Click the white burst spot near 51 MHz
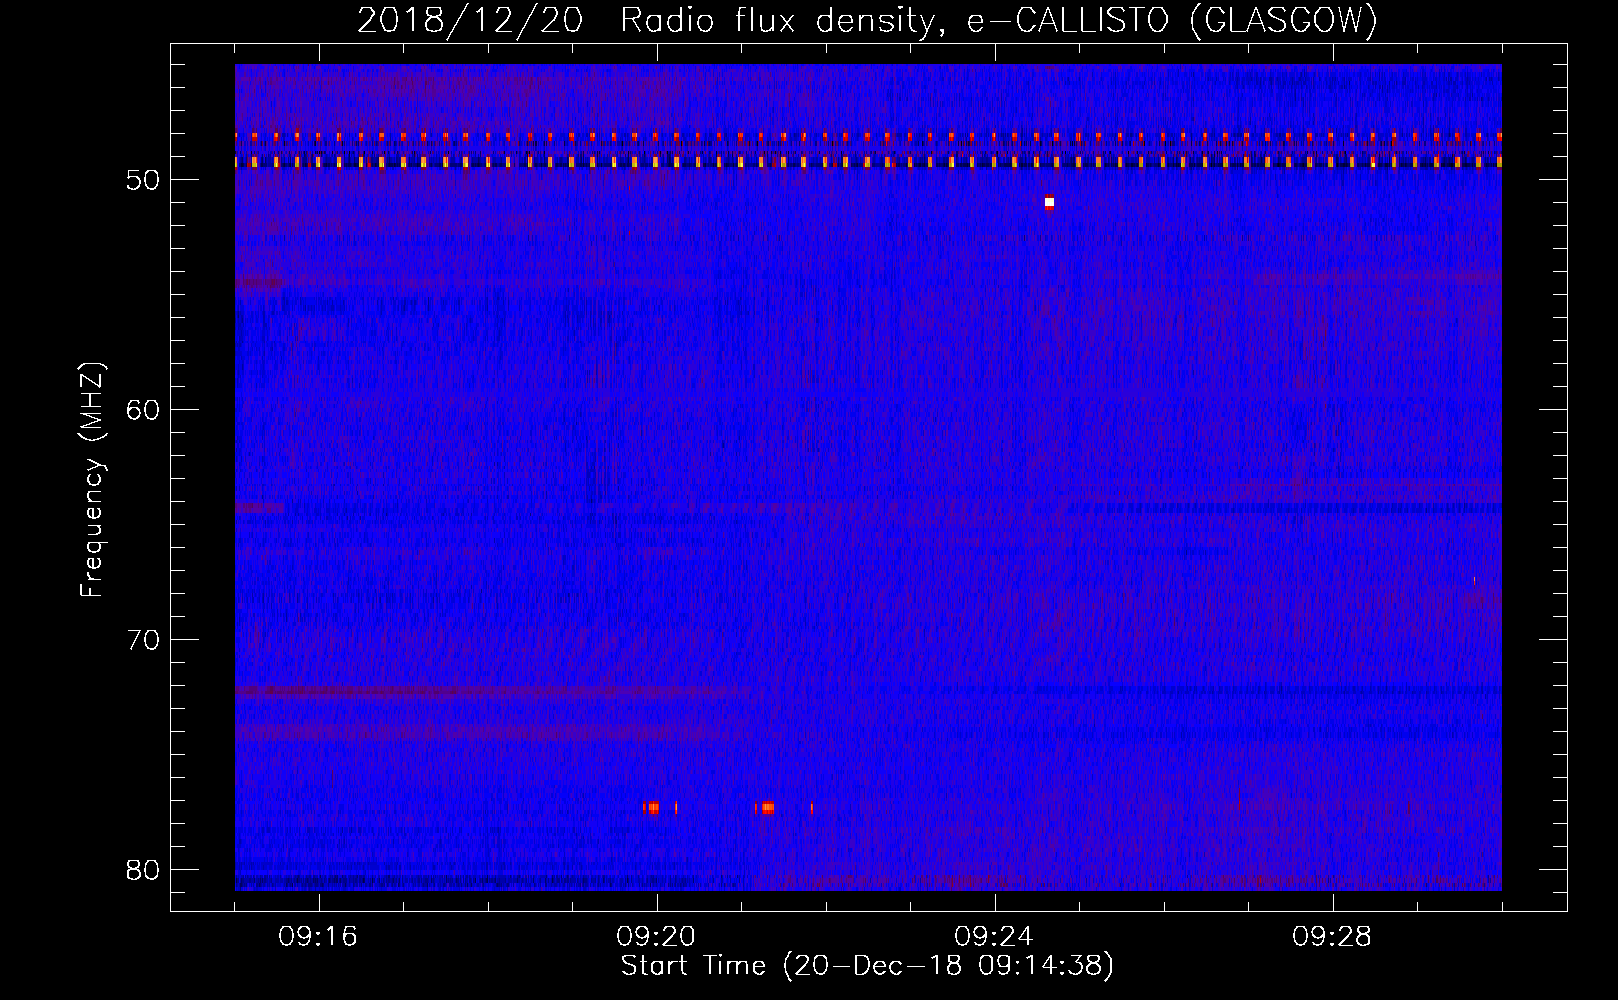The width and height of the screenshot is (1618, 1000). [x=1049, y=202]
